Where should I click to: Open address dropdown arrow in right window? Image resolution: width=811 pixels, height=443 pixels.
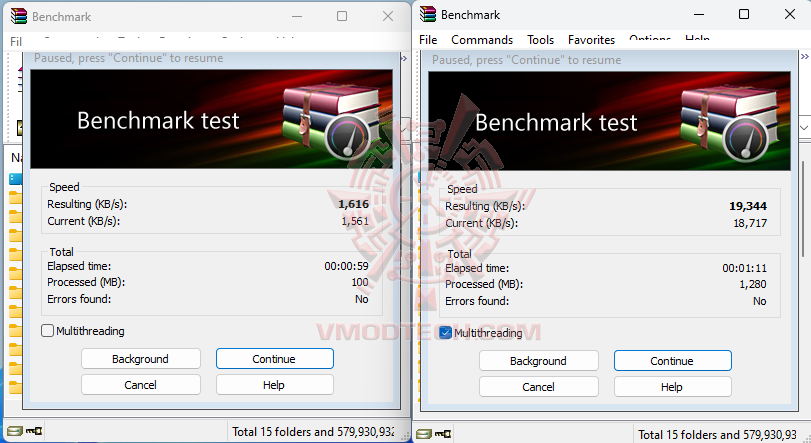point(804,127)
